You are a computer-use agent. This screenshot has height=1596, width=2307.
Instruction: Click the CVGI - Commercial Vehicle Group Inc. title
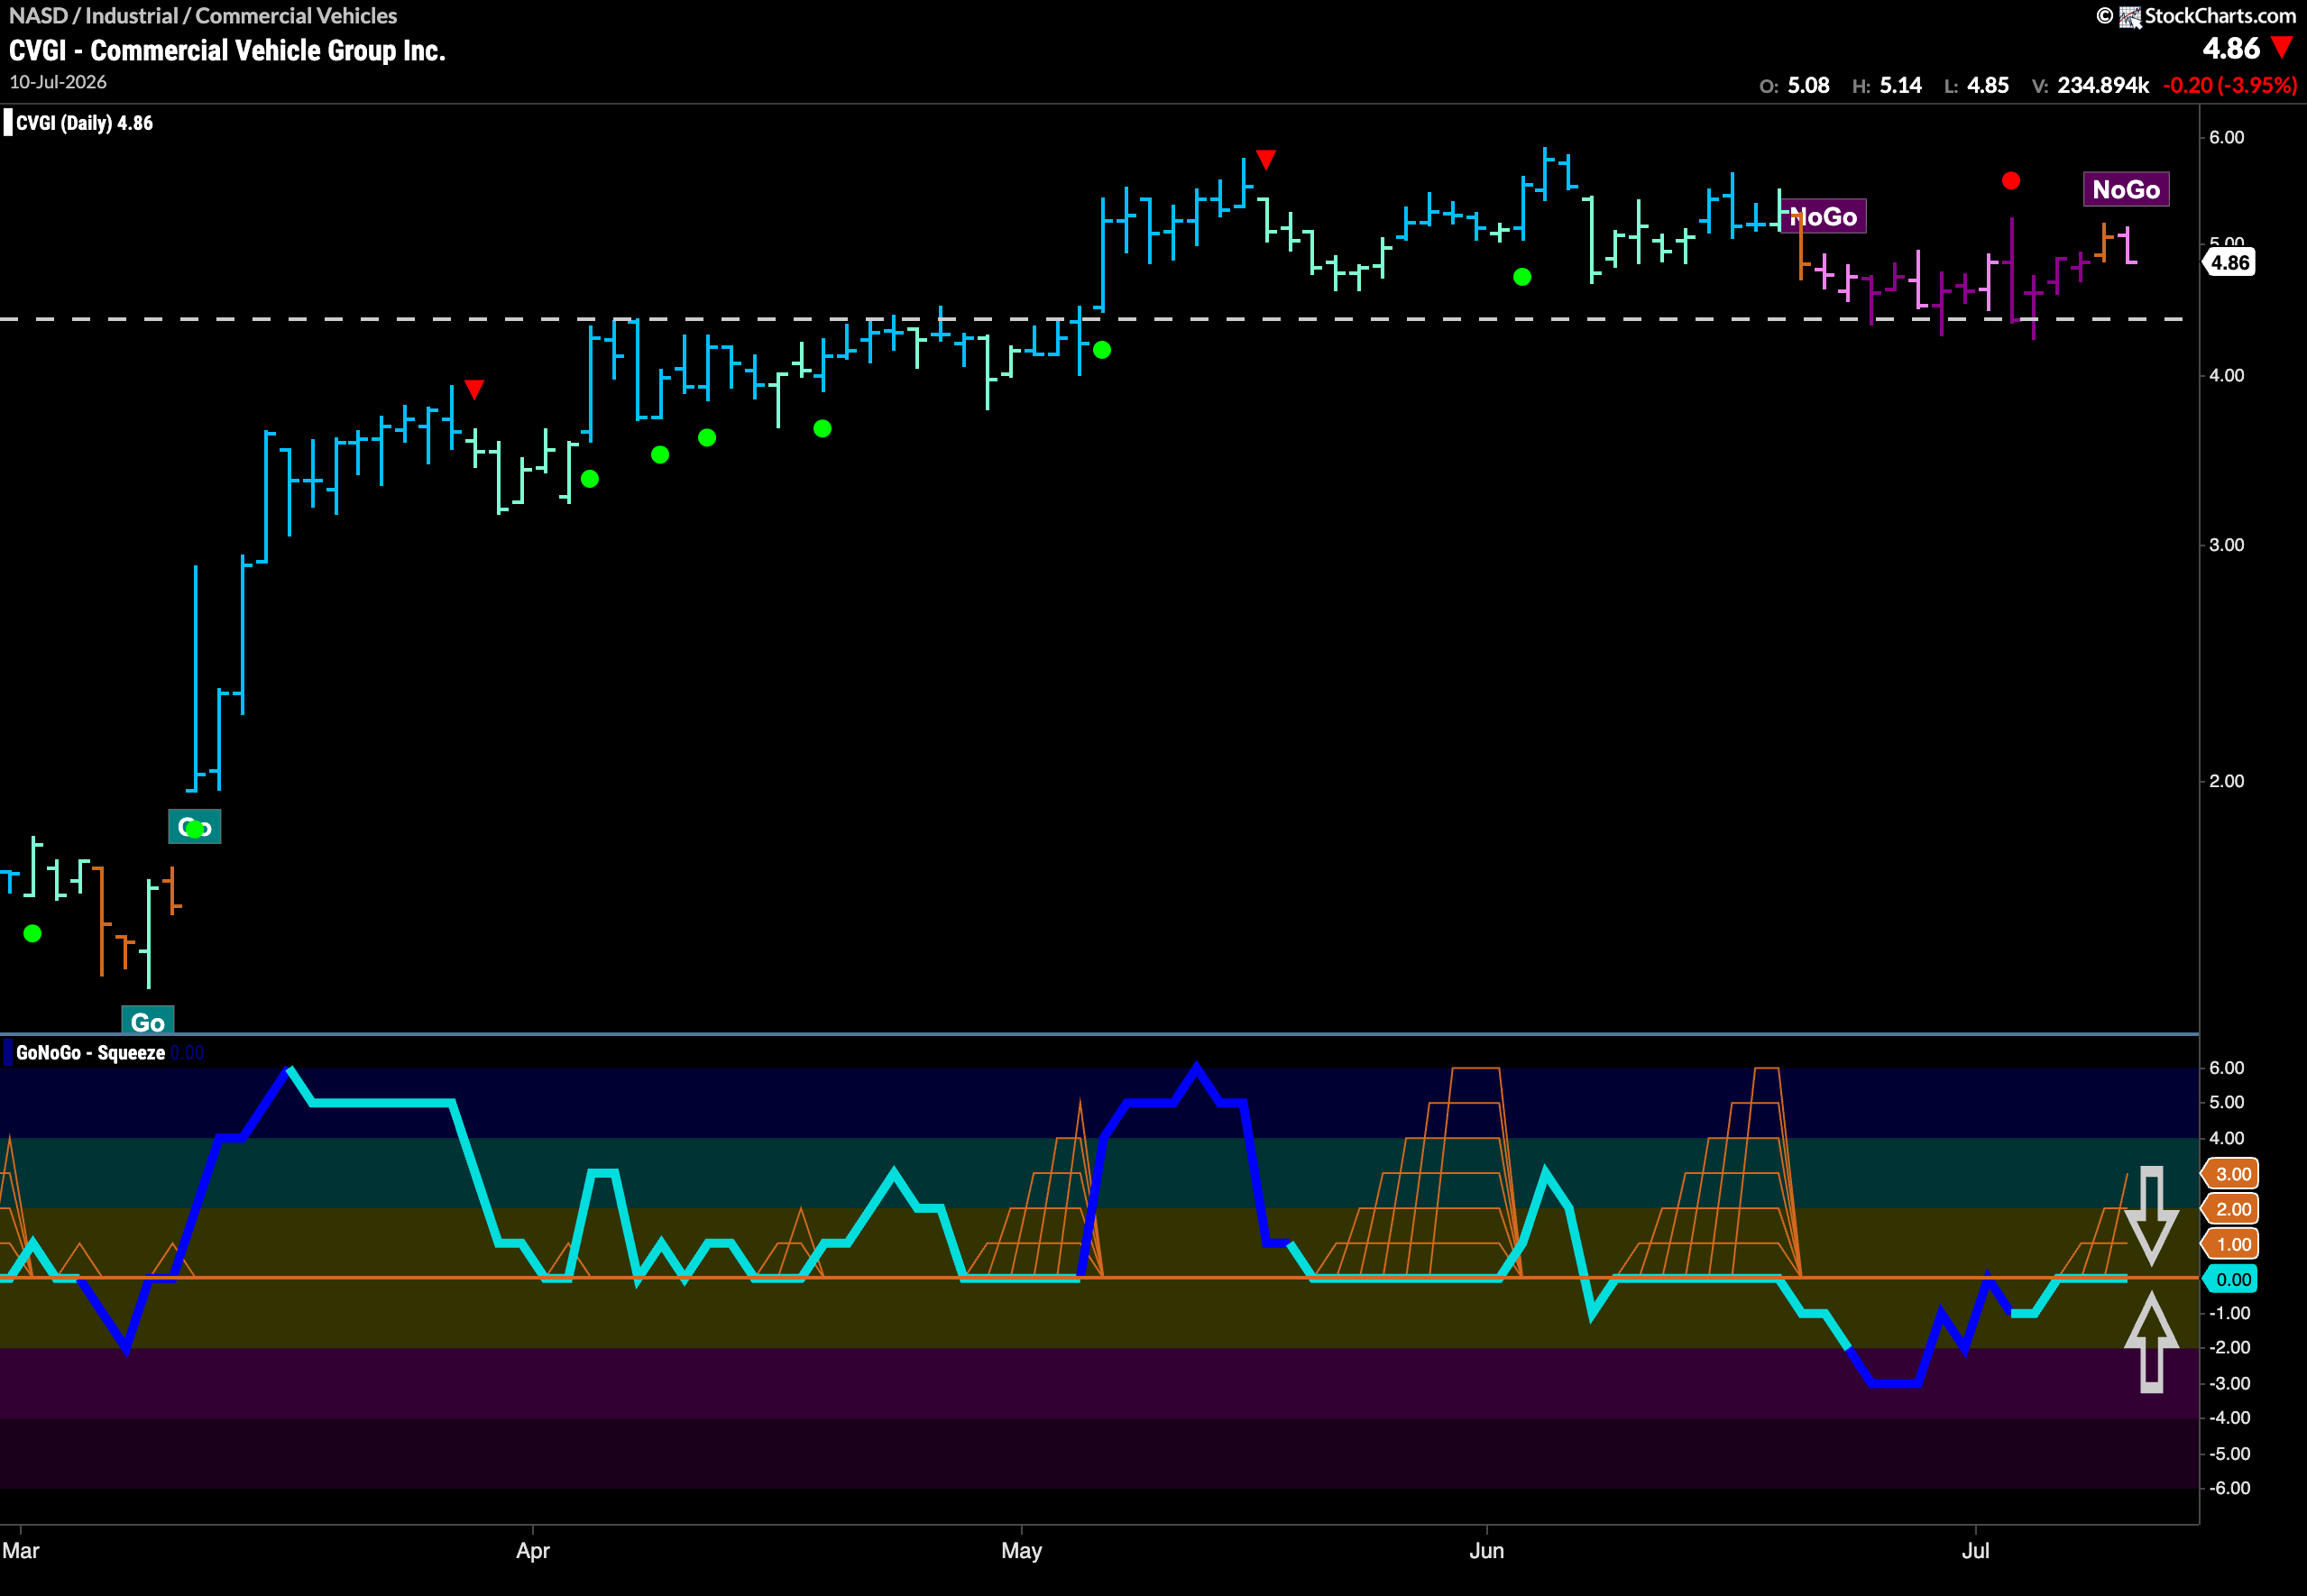(227, 50)
